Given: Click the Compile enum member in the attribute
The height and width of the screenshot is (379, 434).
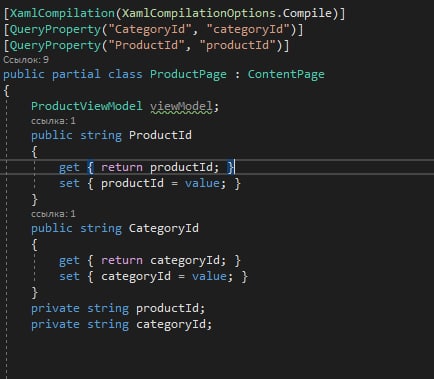Looking at the screenshot, I should pyautogui.click(x=307, y=13).
